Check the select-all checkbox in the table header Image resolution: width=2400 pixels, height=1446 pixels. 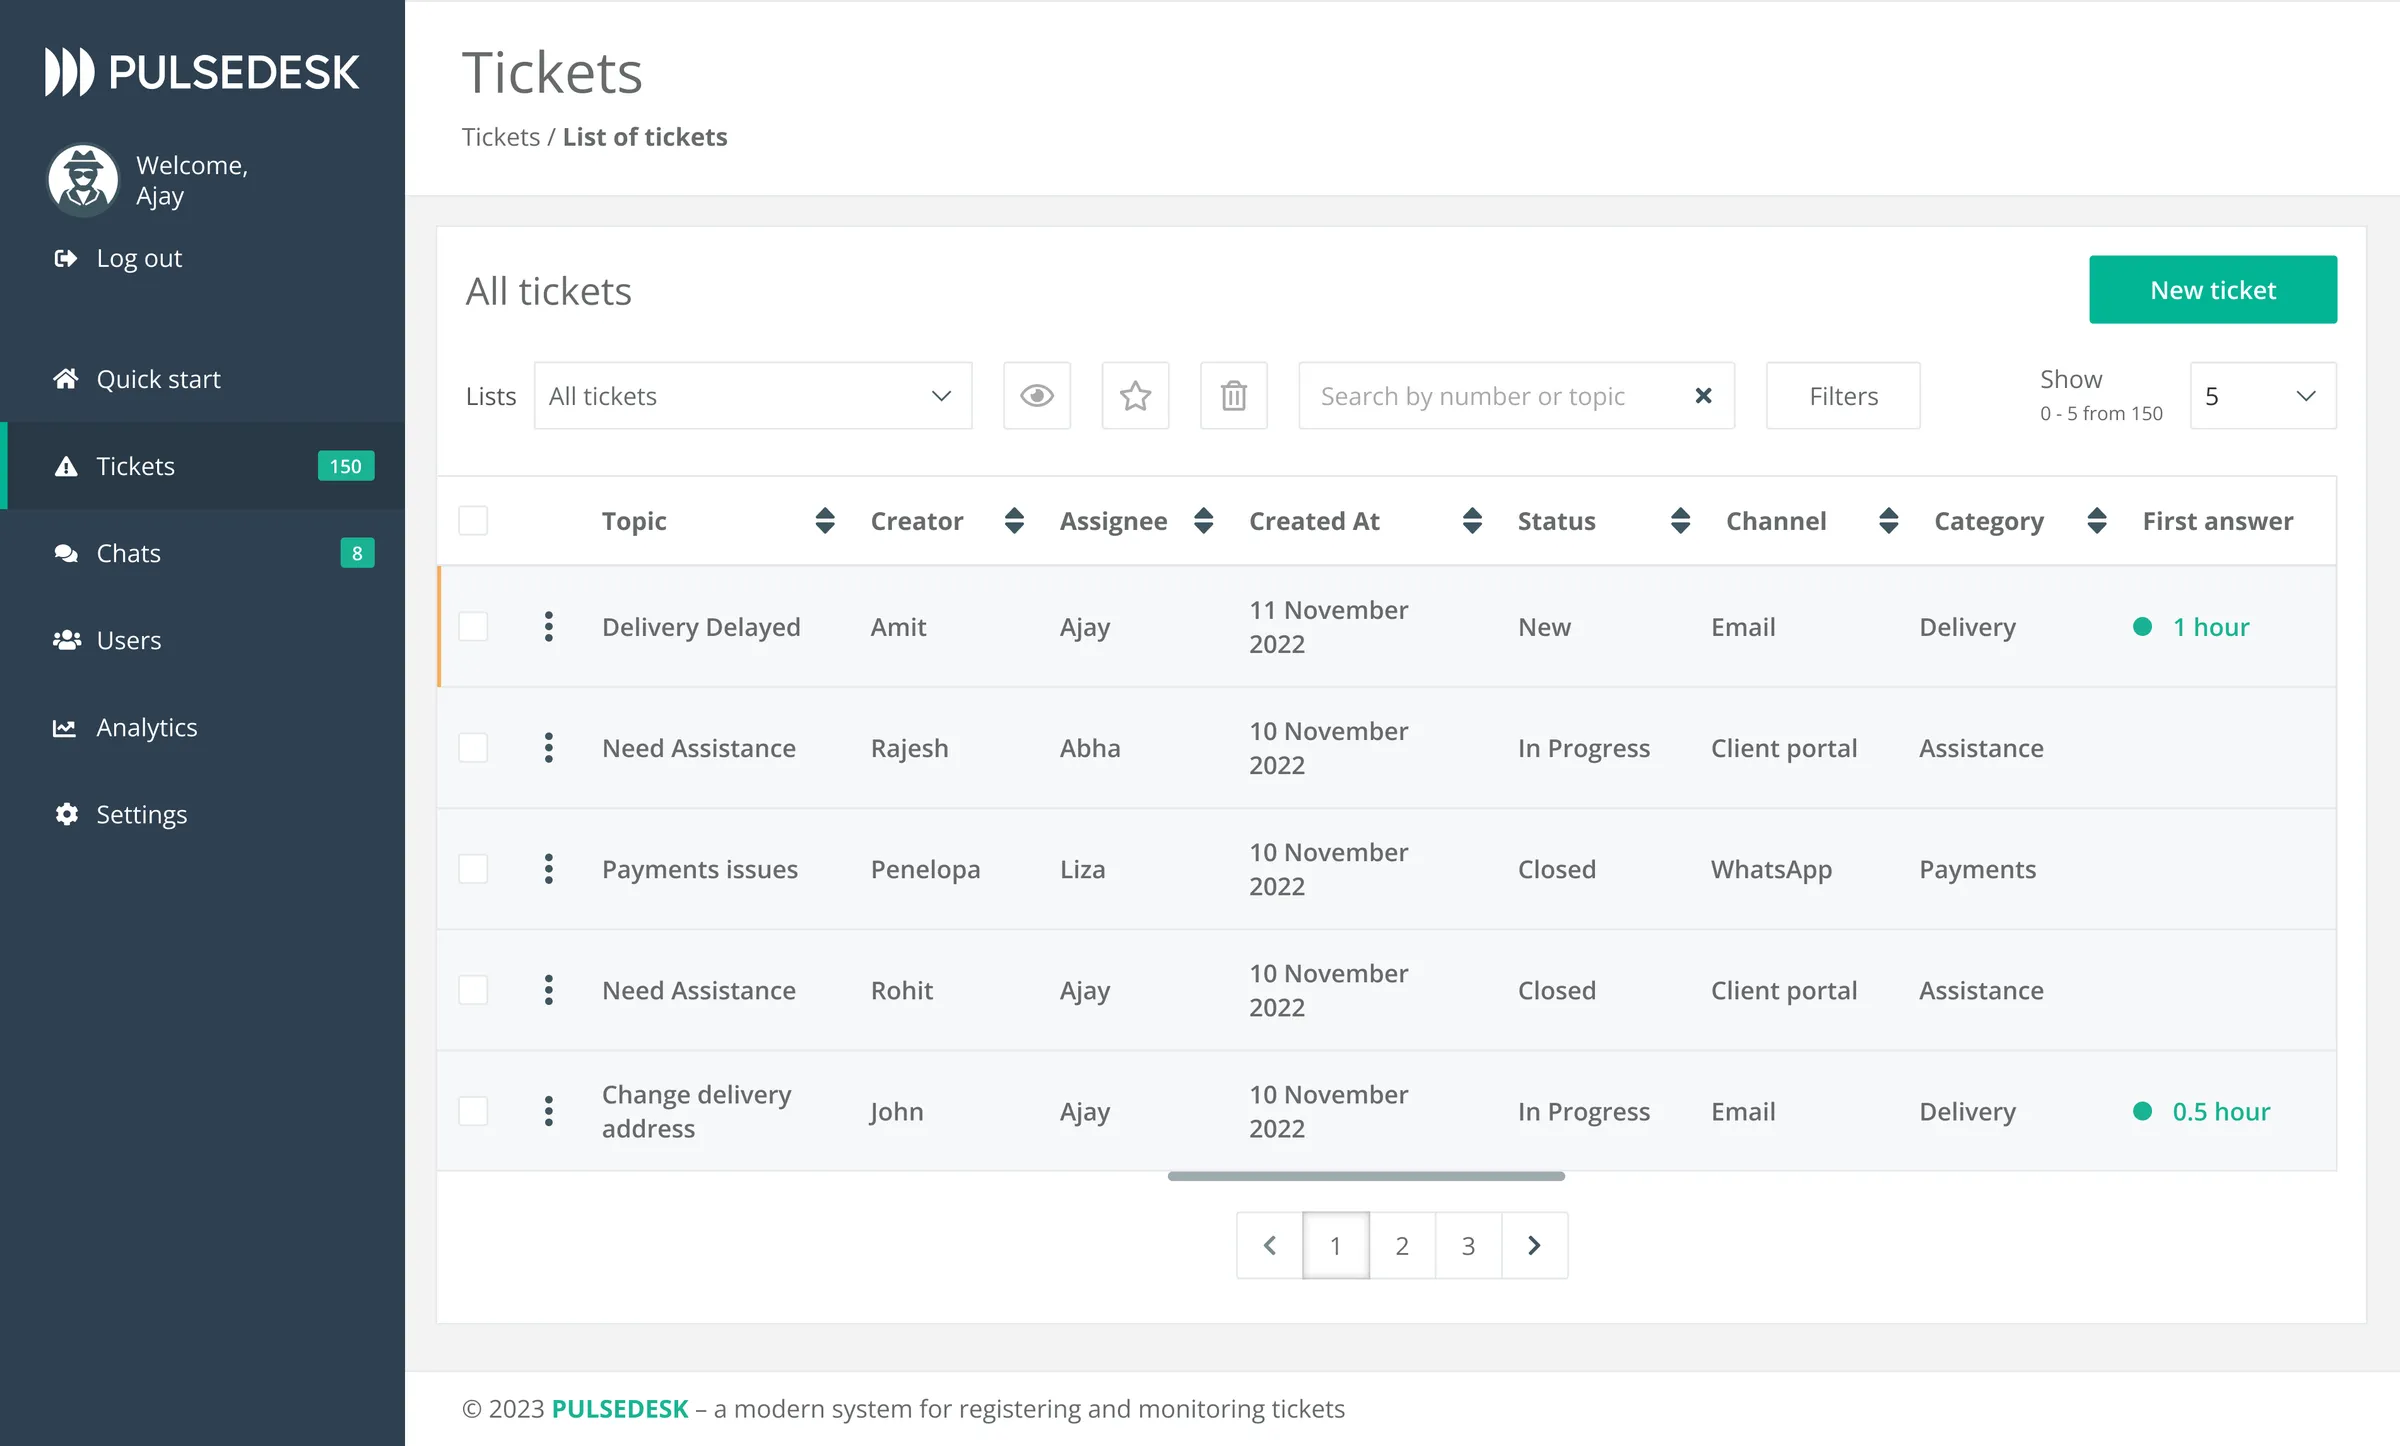pos(473,520)
